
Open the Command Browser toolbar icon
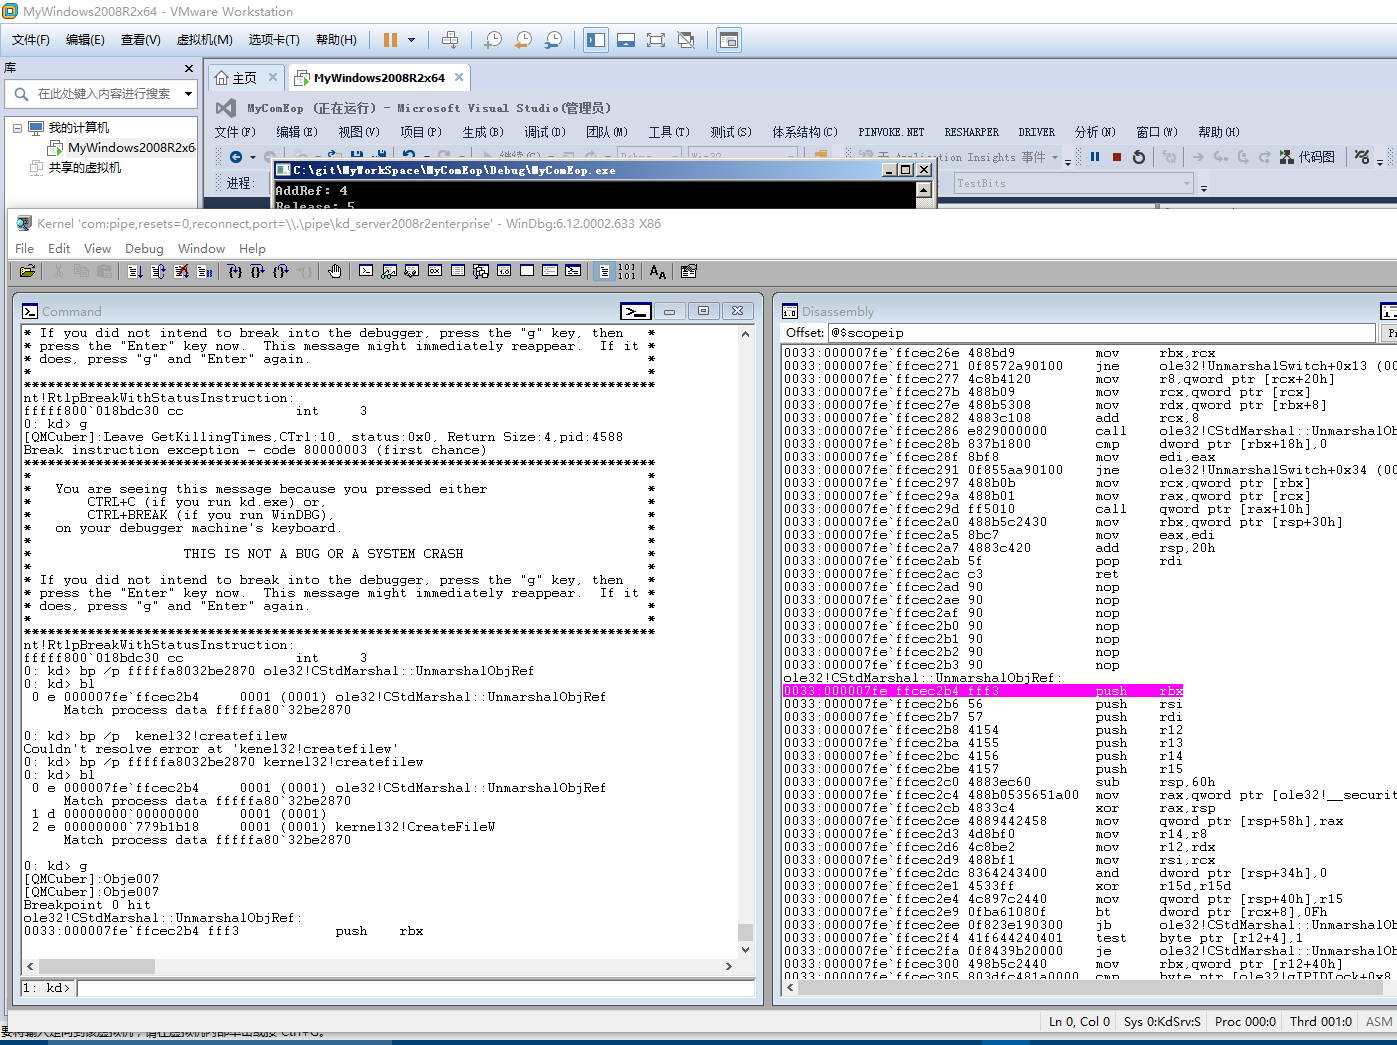click(573, 271)
